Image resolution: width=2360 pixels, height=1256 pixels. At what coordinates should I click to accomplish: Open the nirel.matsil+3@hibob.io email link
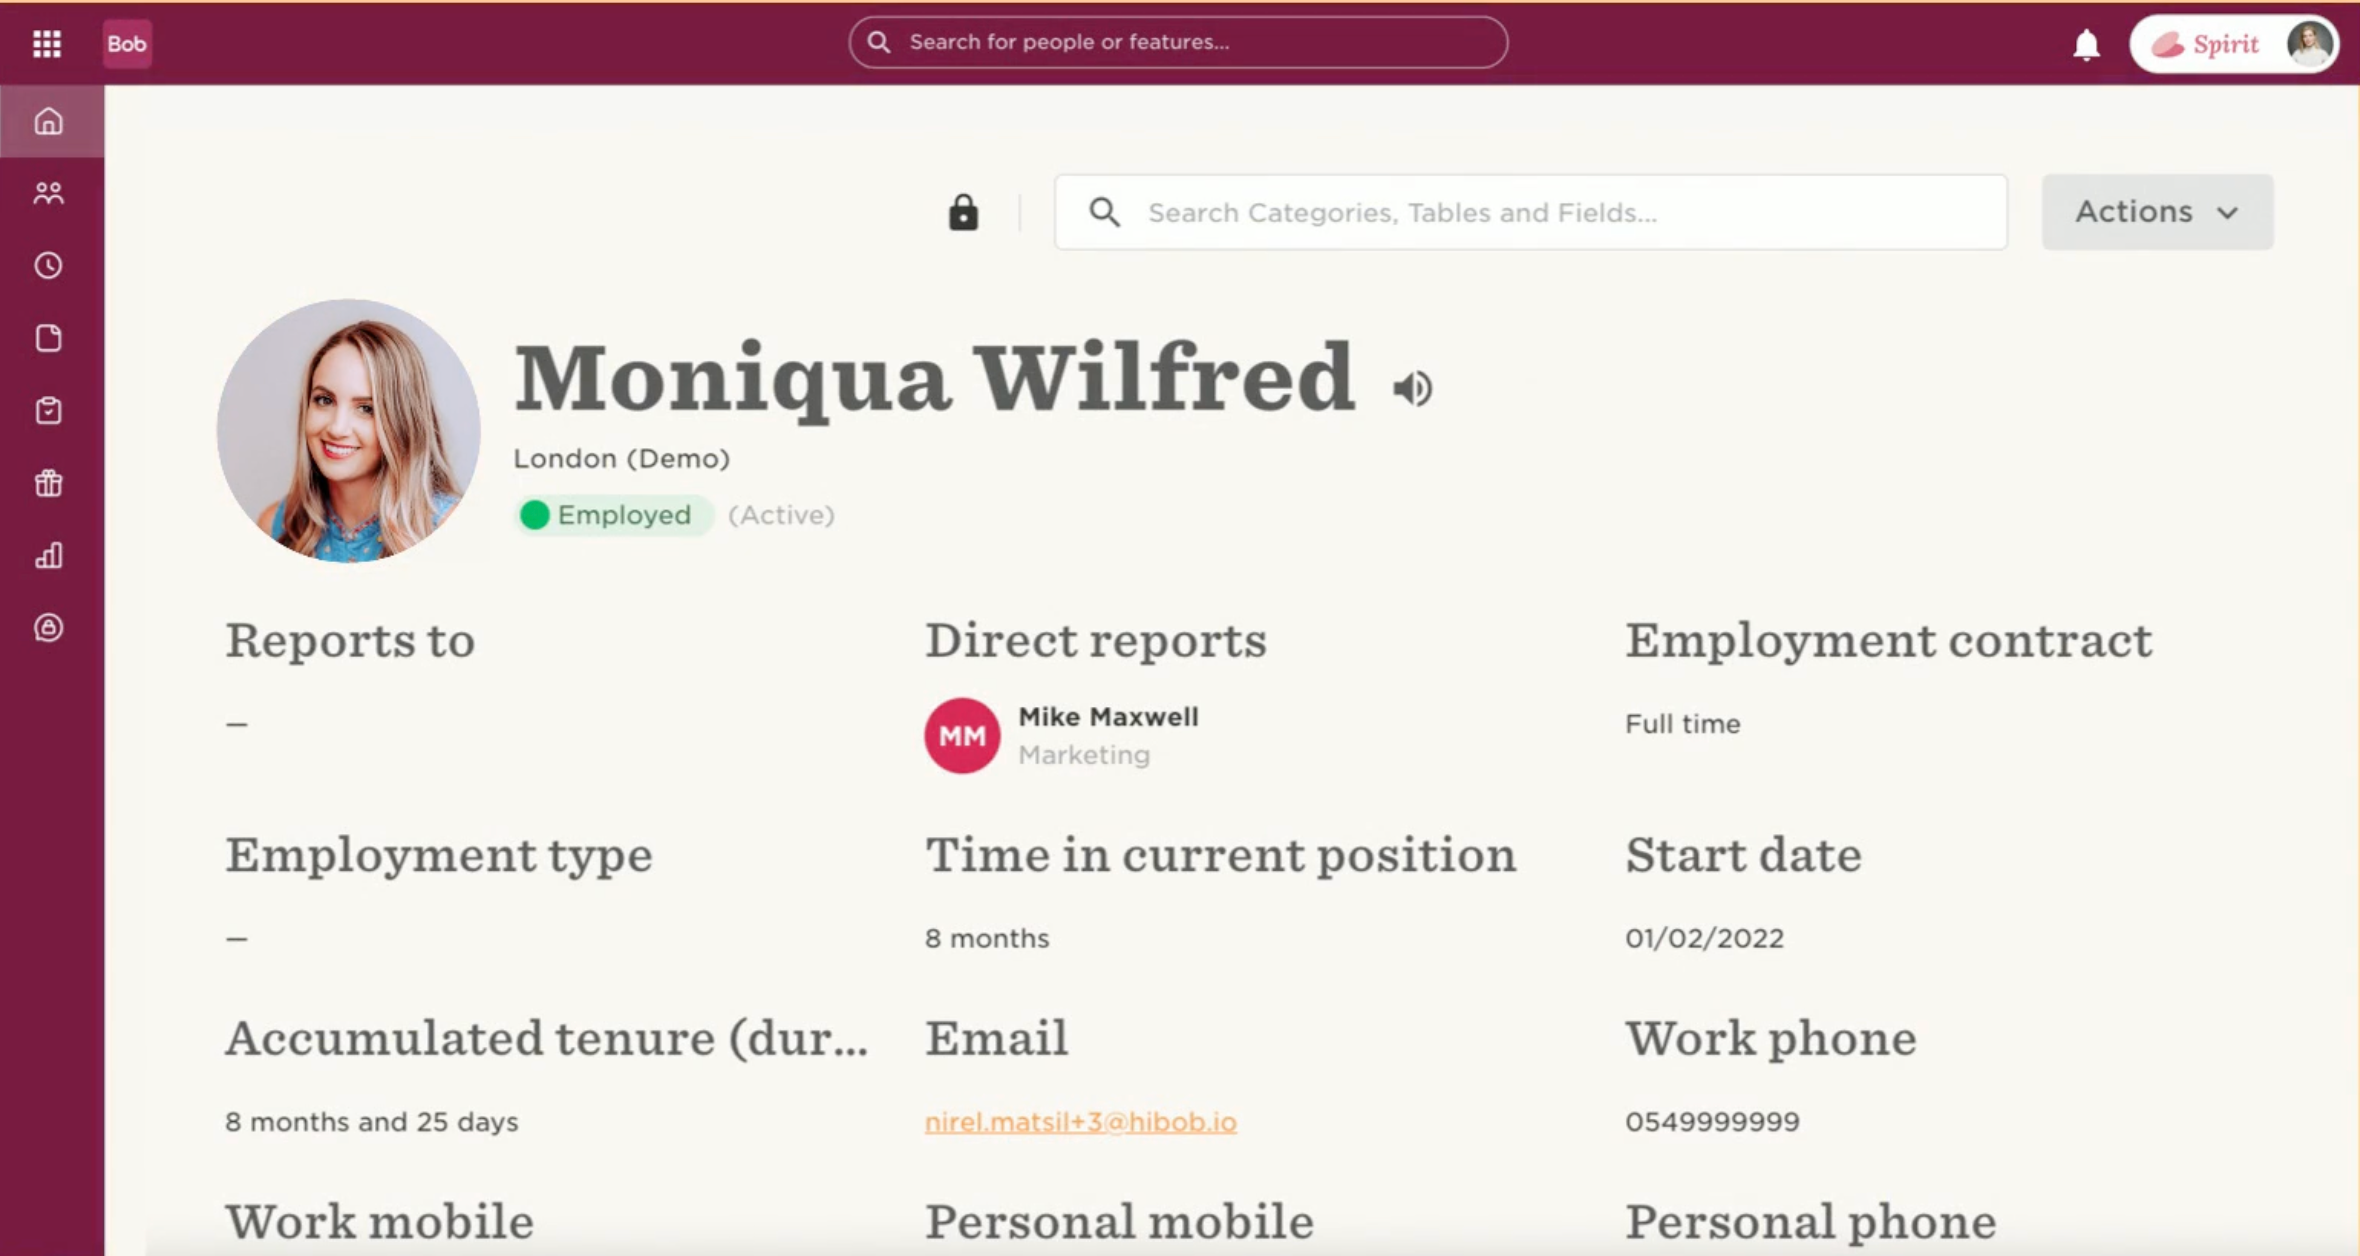coord(1080,1122)
